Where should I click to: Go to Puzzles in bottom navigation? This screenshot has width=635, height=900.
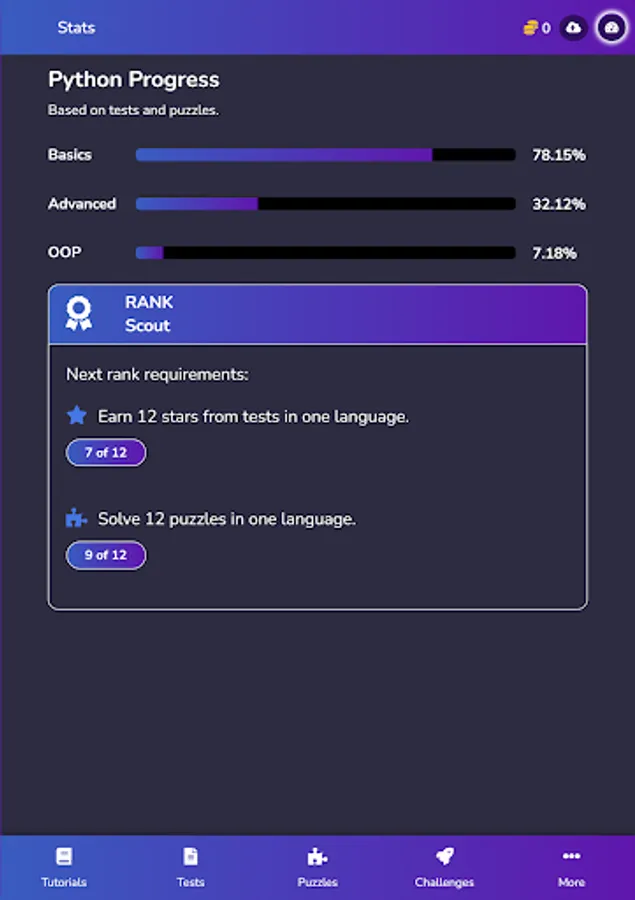(x=317, y=866)
